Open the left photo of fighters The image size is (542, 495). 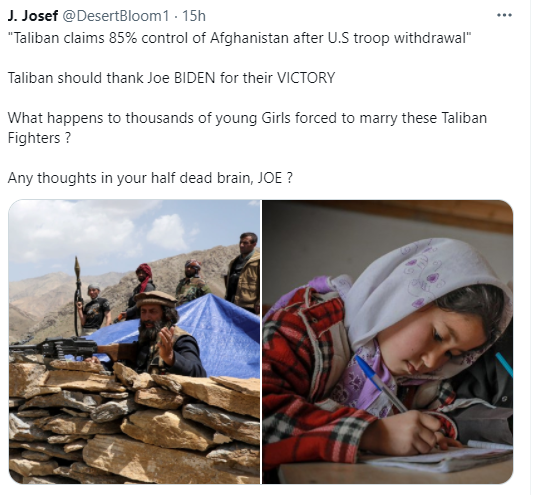[x=134, y=342]
